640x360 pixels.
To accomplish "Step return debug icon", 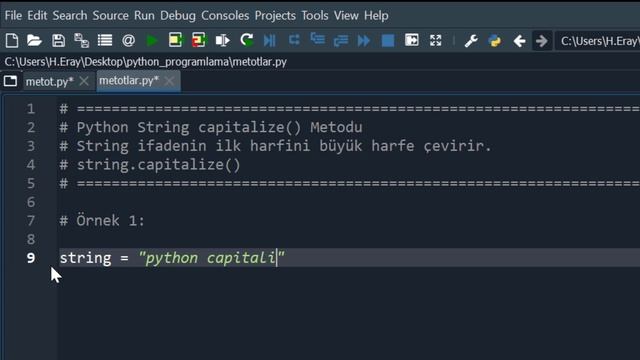I will point(341,40).
